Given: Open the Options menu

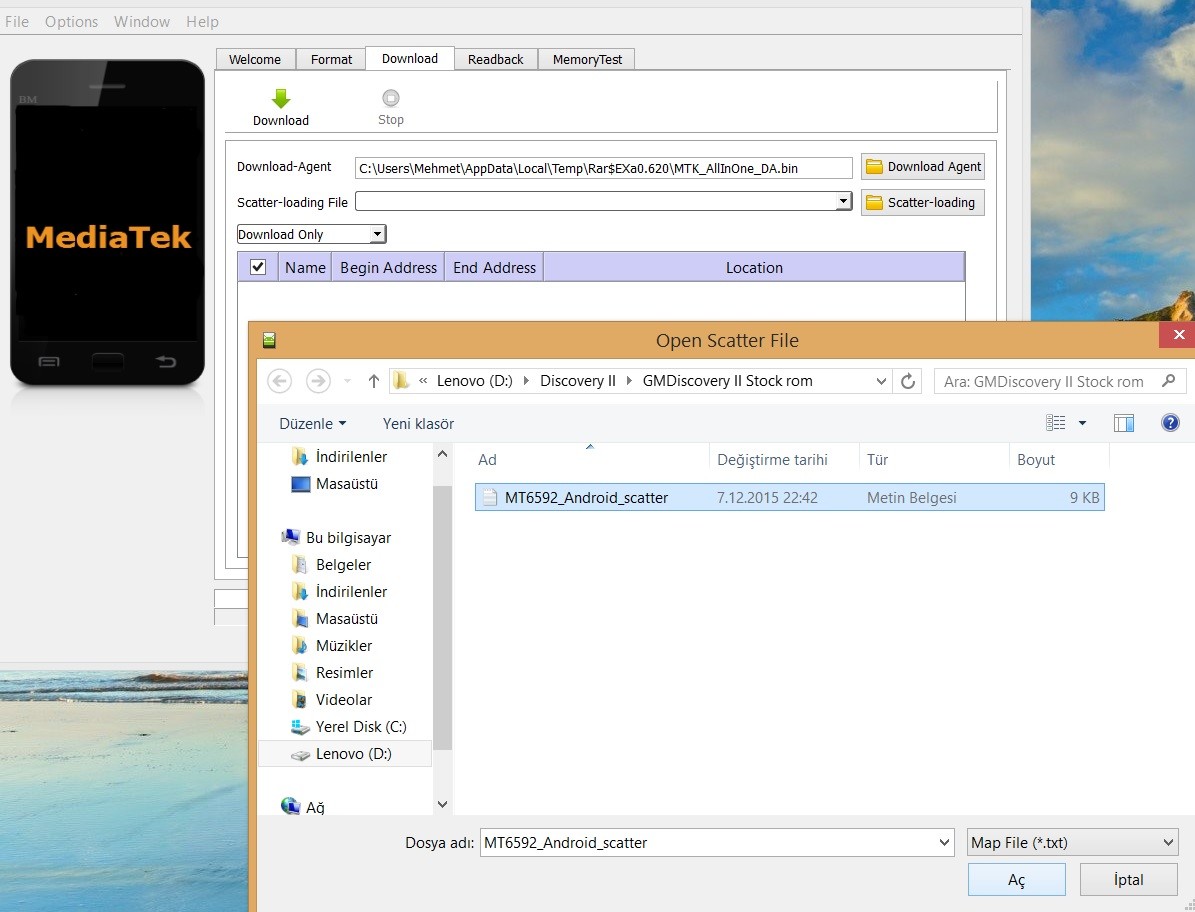Looking at the screenshot, I should click(x=71, y=21).
